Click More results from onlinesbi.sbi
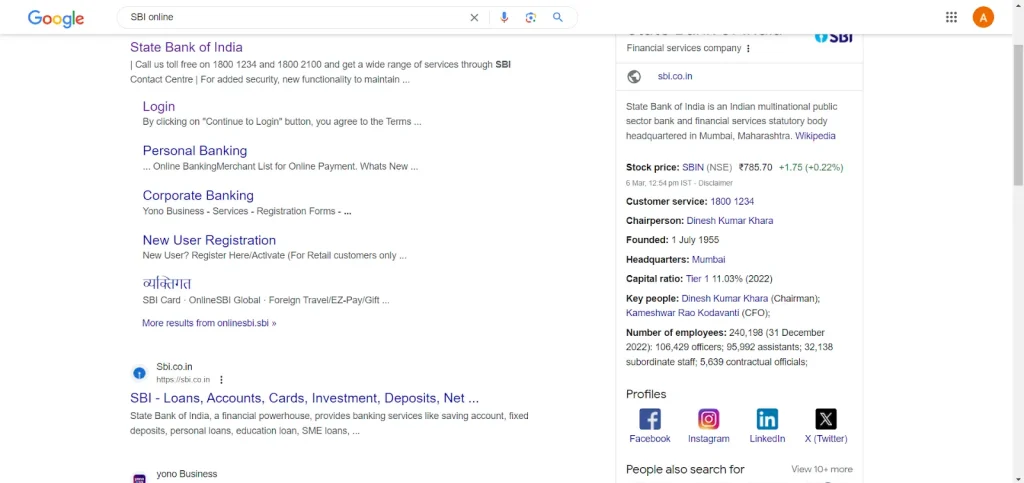1024x483 pixels. point(209,323)
